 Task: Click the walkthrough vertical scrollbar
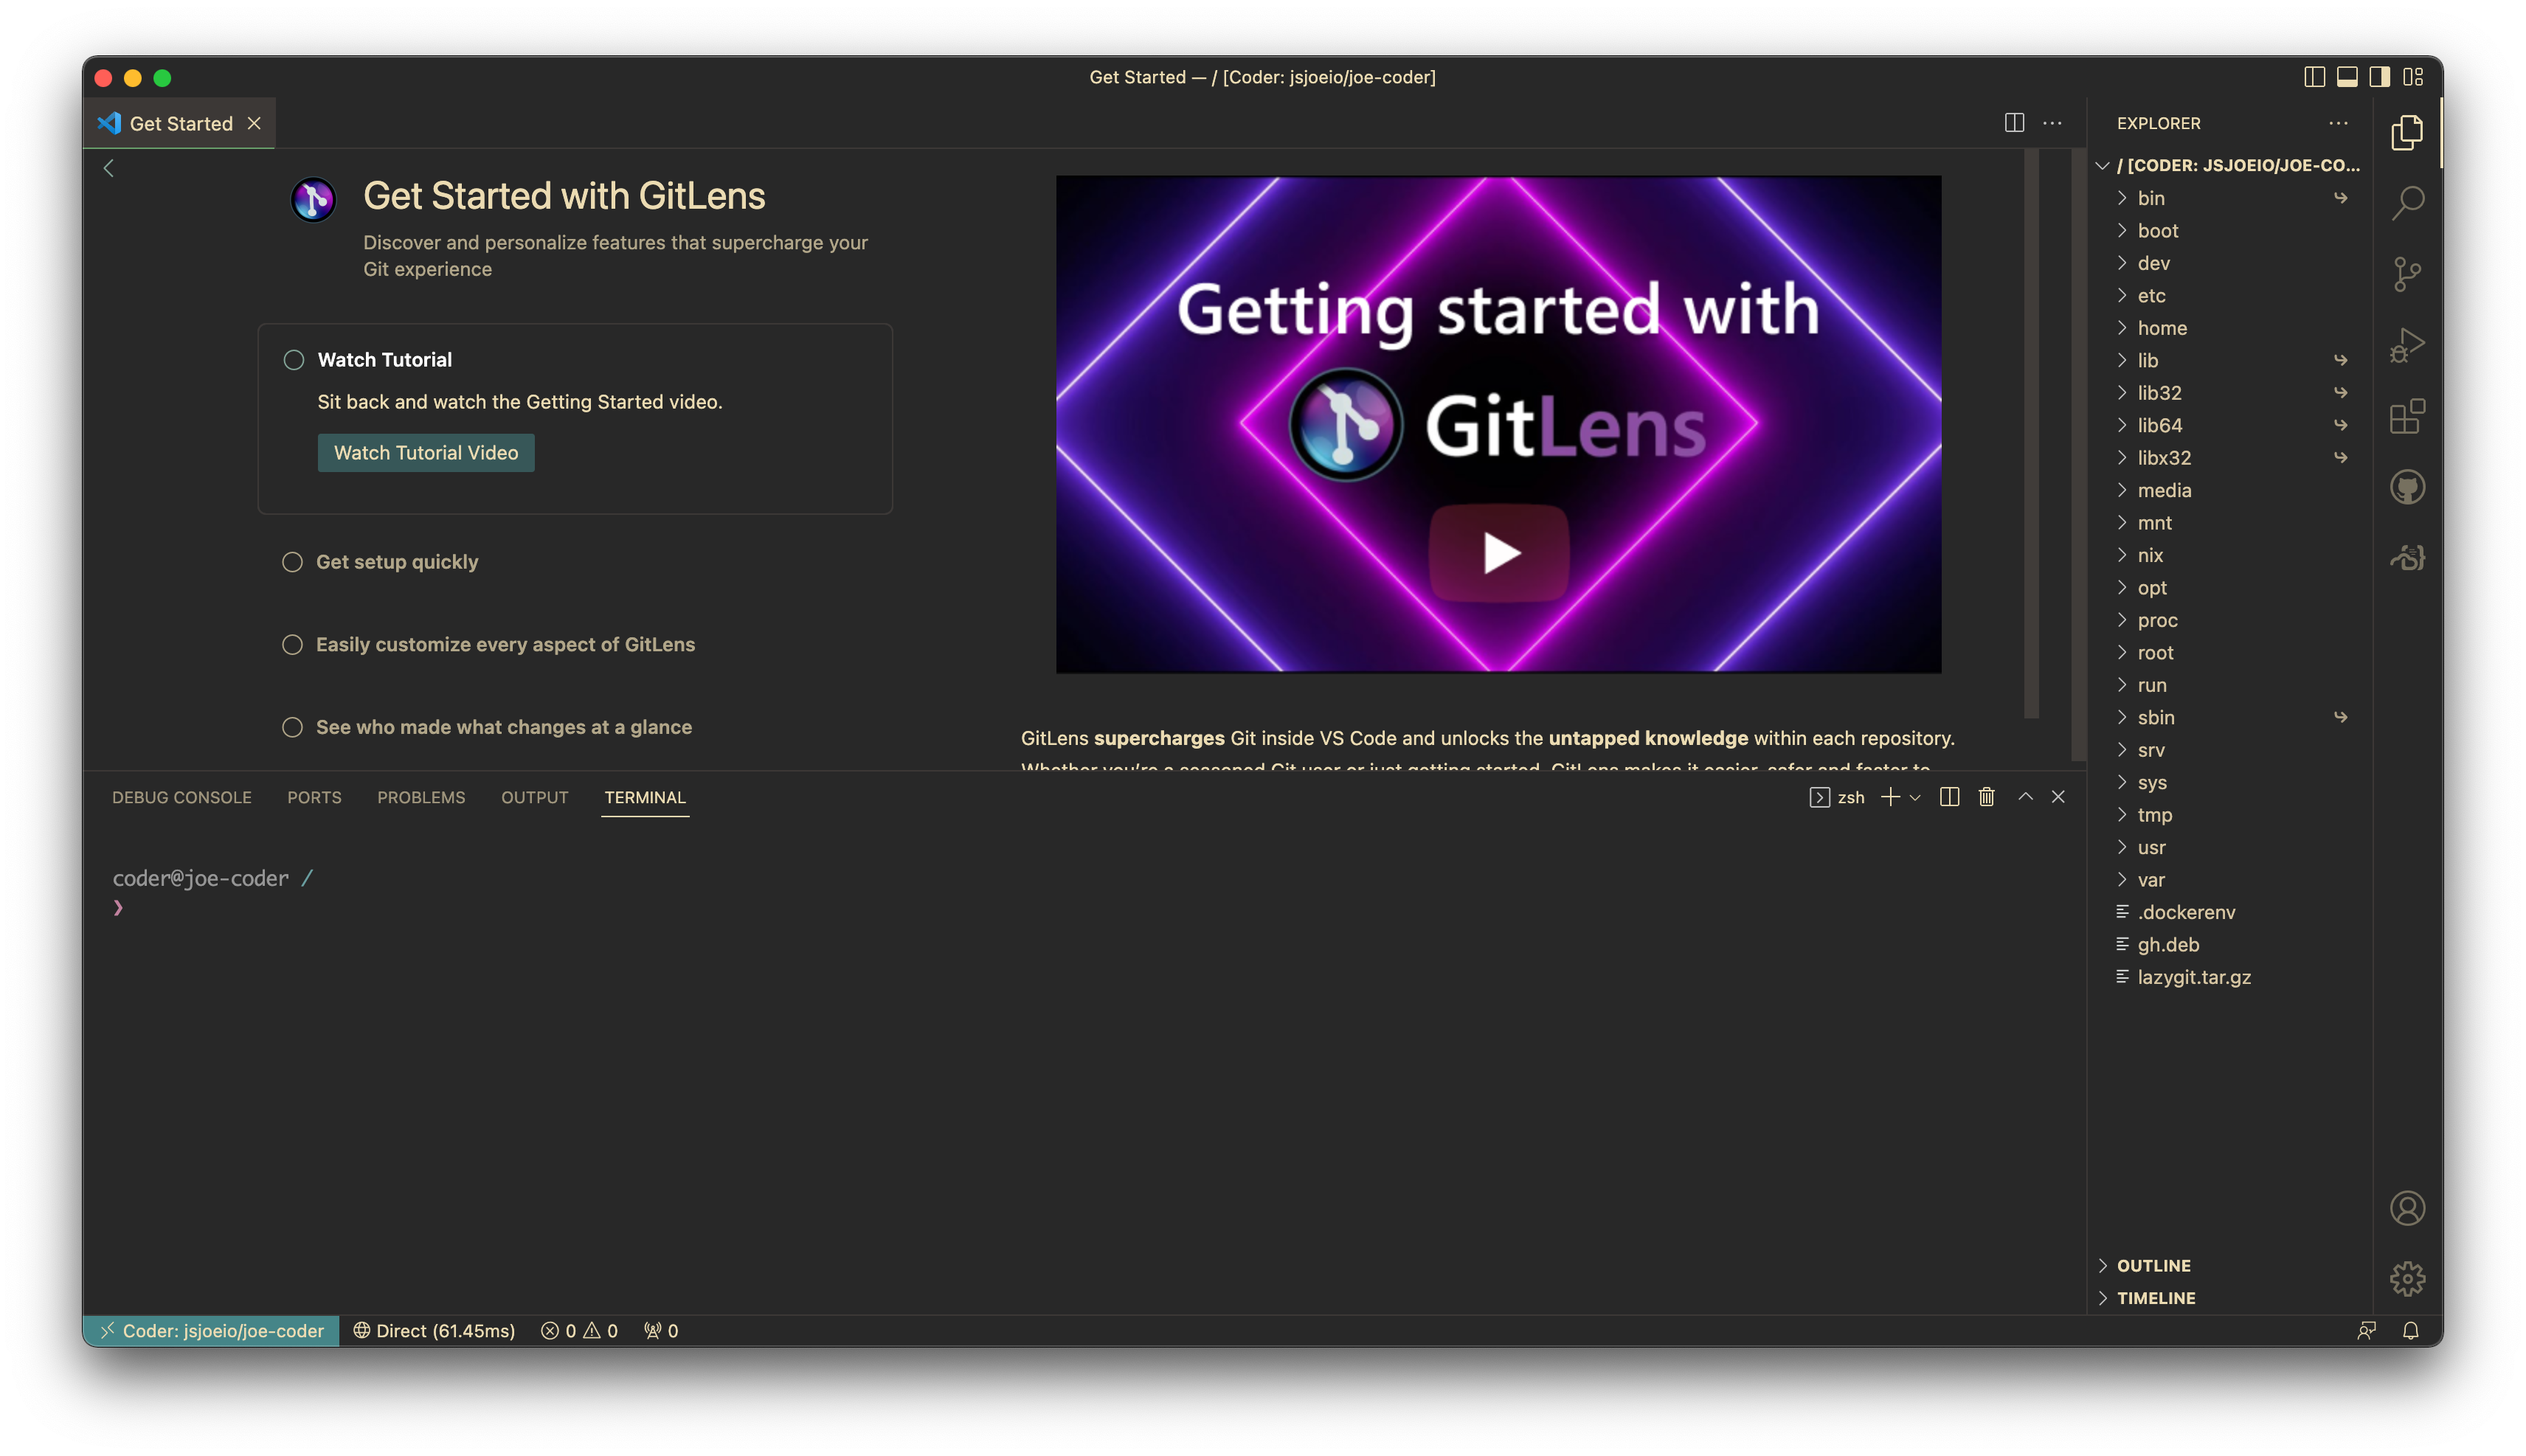[2031, 435]
